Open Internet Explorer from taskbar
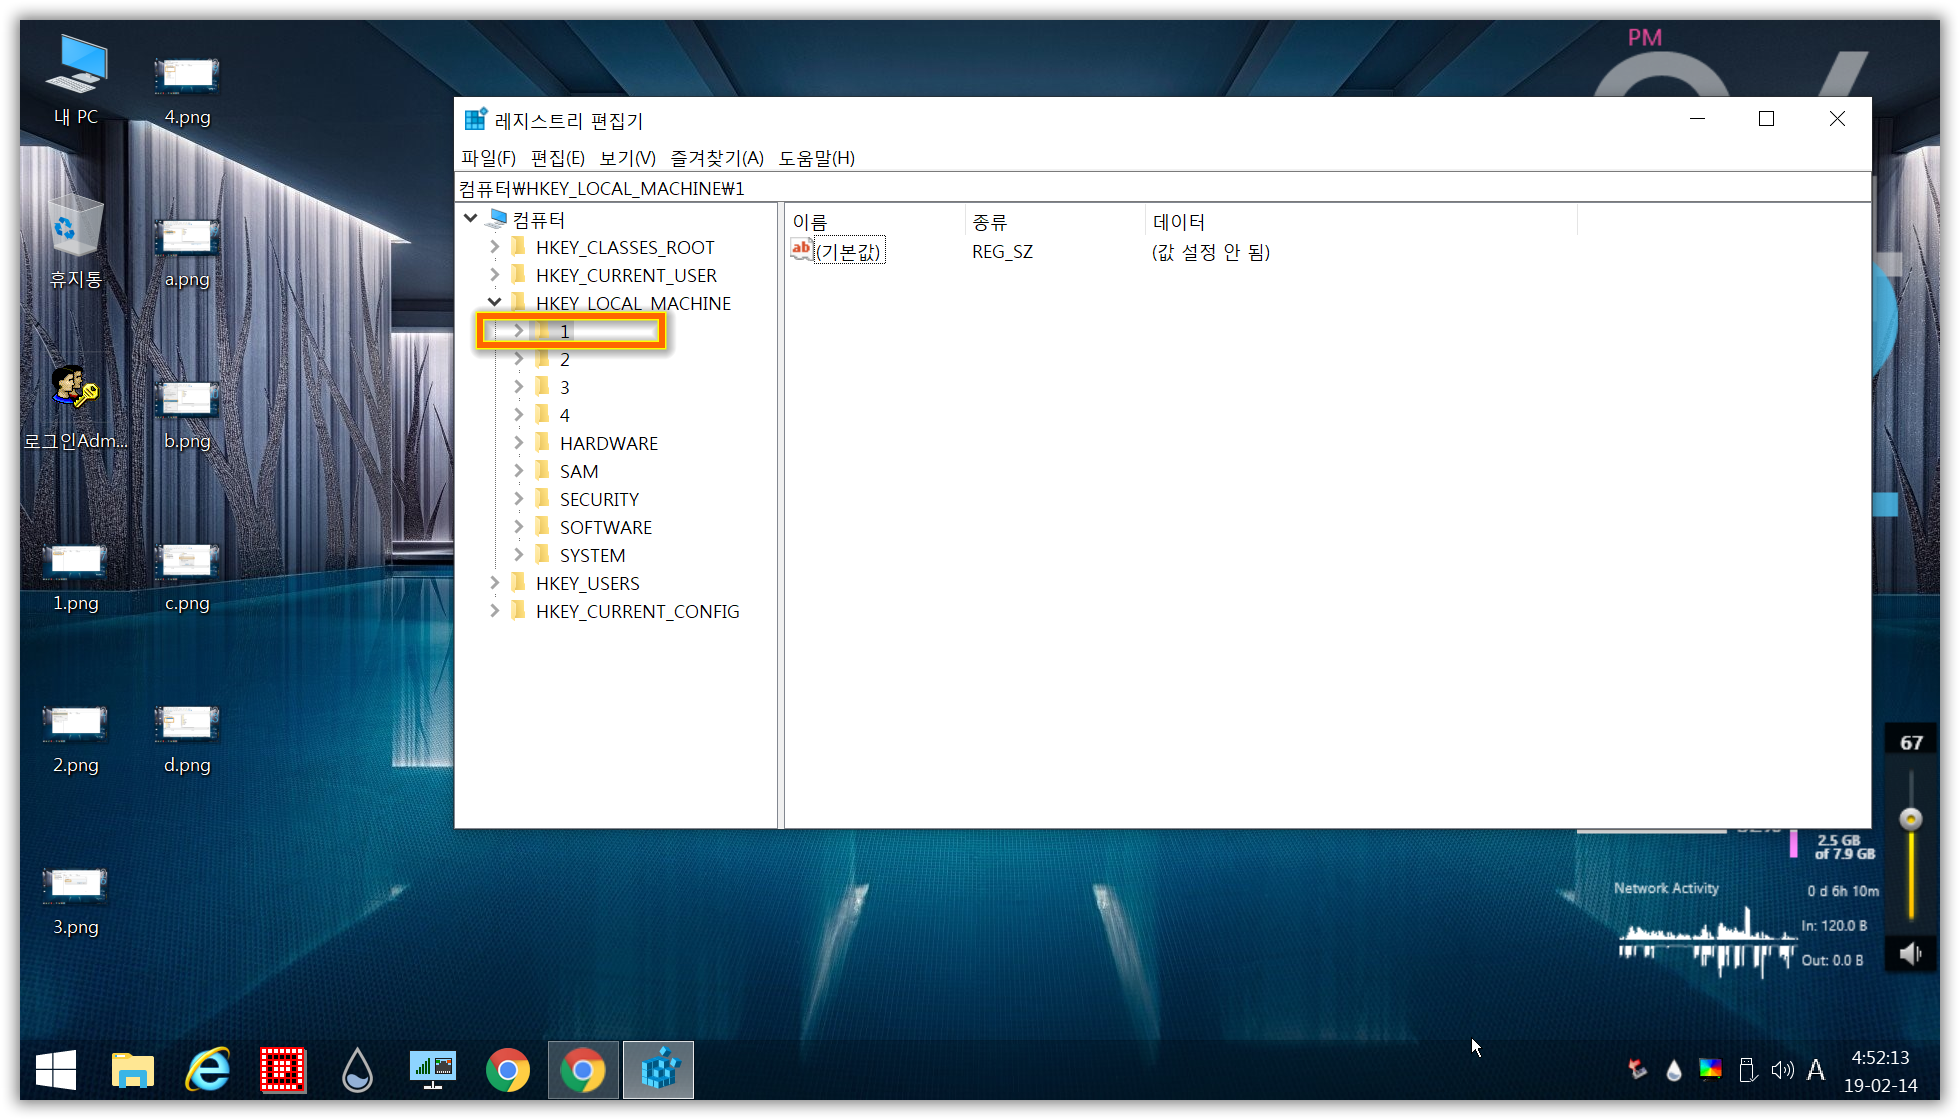The height and width of the screenshot is (1120, 1960). click(x=208, y=1070)
